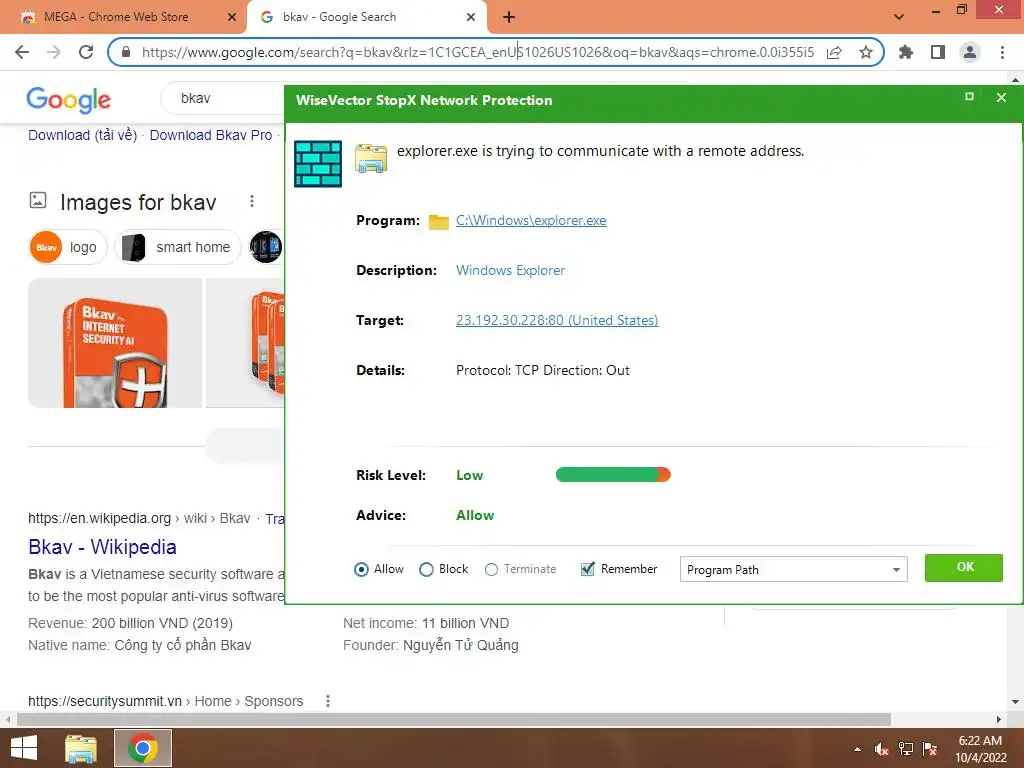This screenshot has height=768, width=1024.
Task: Open Download Bkav Pro link
Action: tap(211, 135)
